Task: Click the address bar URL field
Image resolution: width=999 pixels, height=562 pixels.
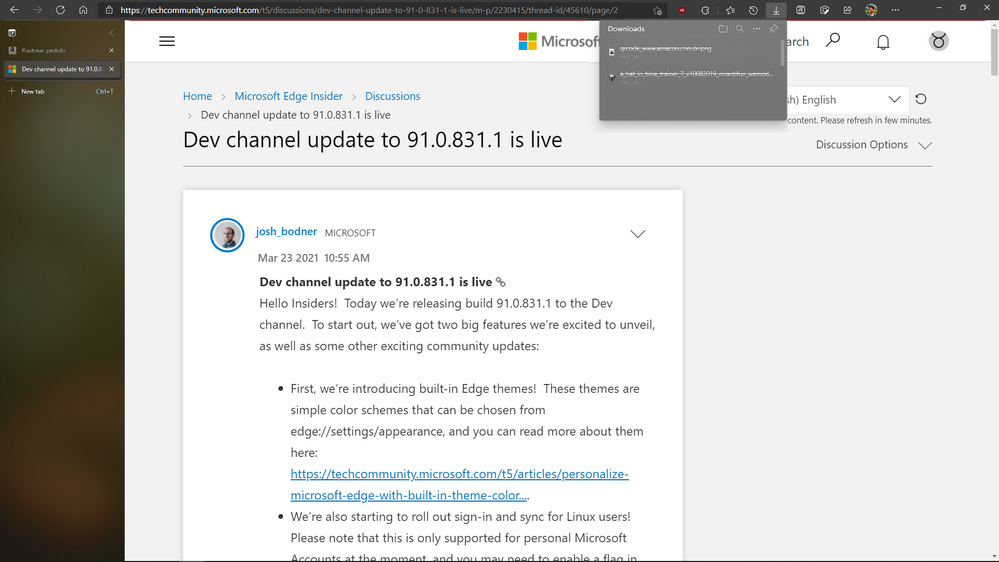Action: [x=382, y=10]
